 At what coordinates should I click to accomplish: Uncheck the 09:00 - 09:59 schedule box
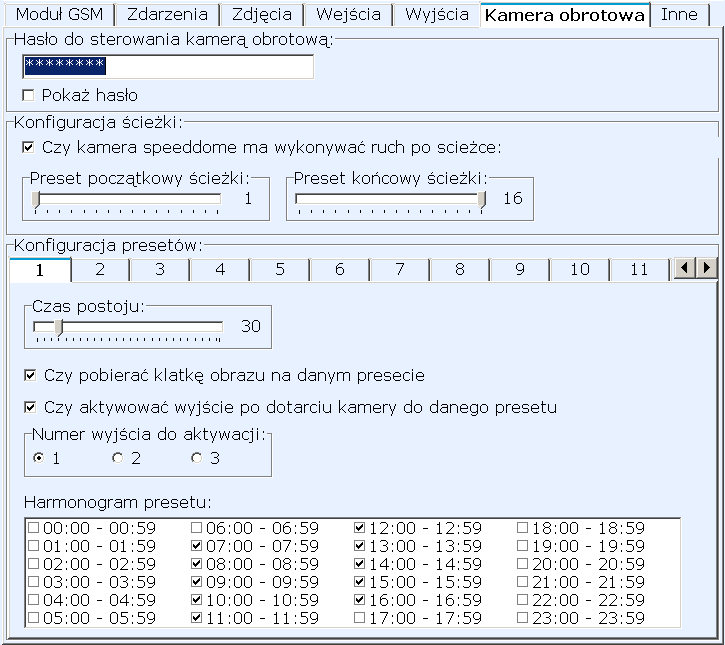pyautogui.click(x=197, y=582)
